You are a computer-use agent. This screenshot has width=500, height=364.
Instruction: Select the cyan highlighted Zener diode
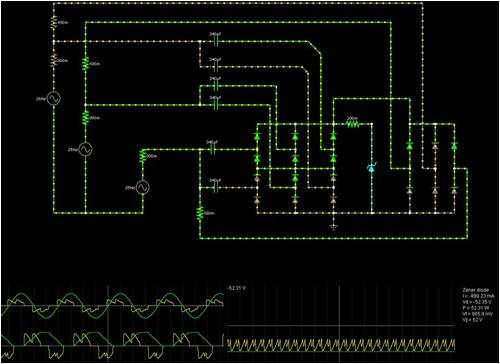click(371, 168)
